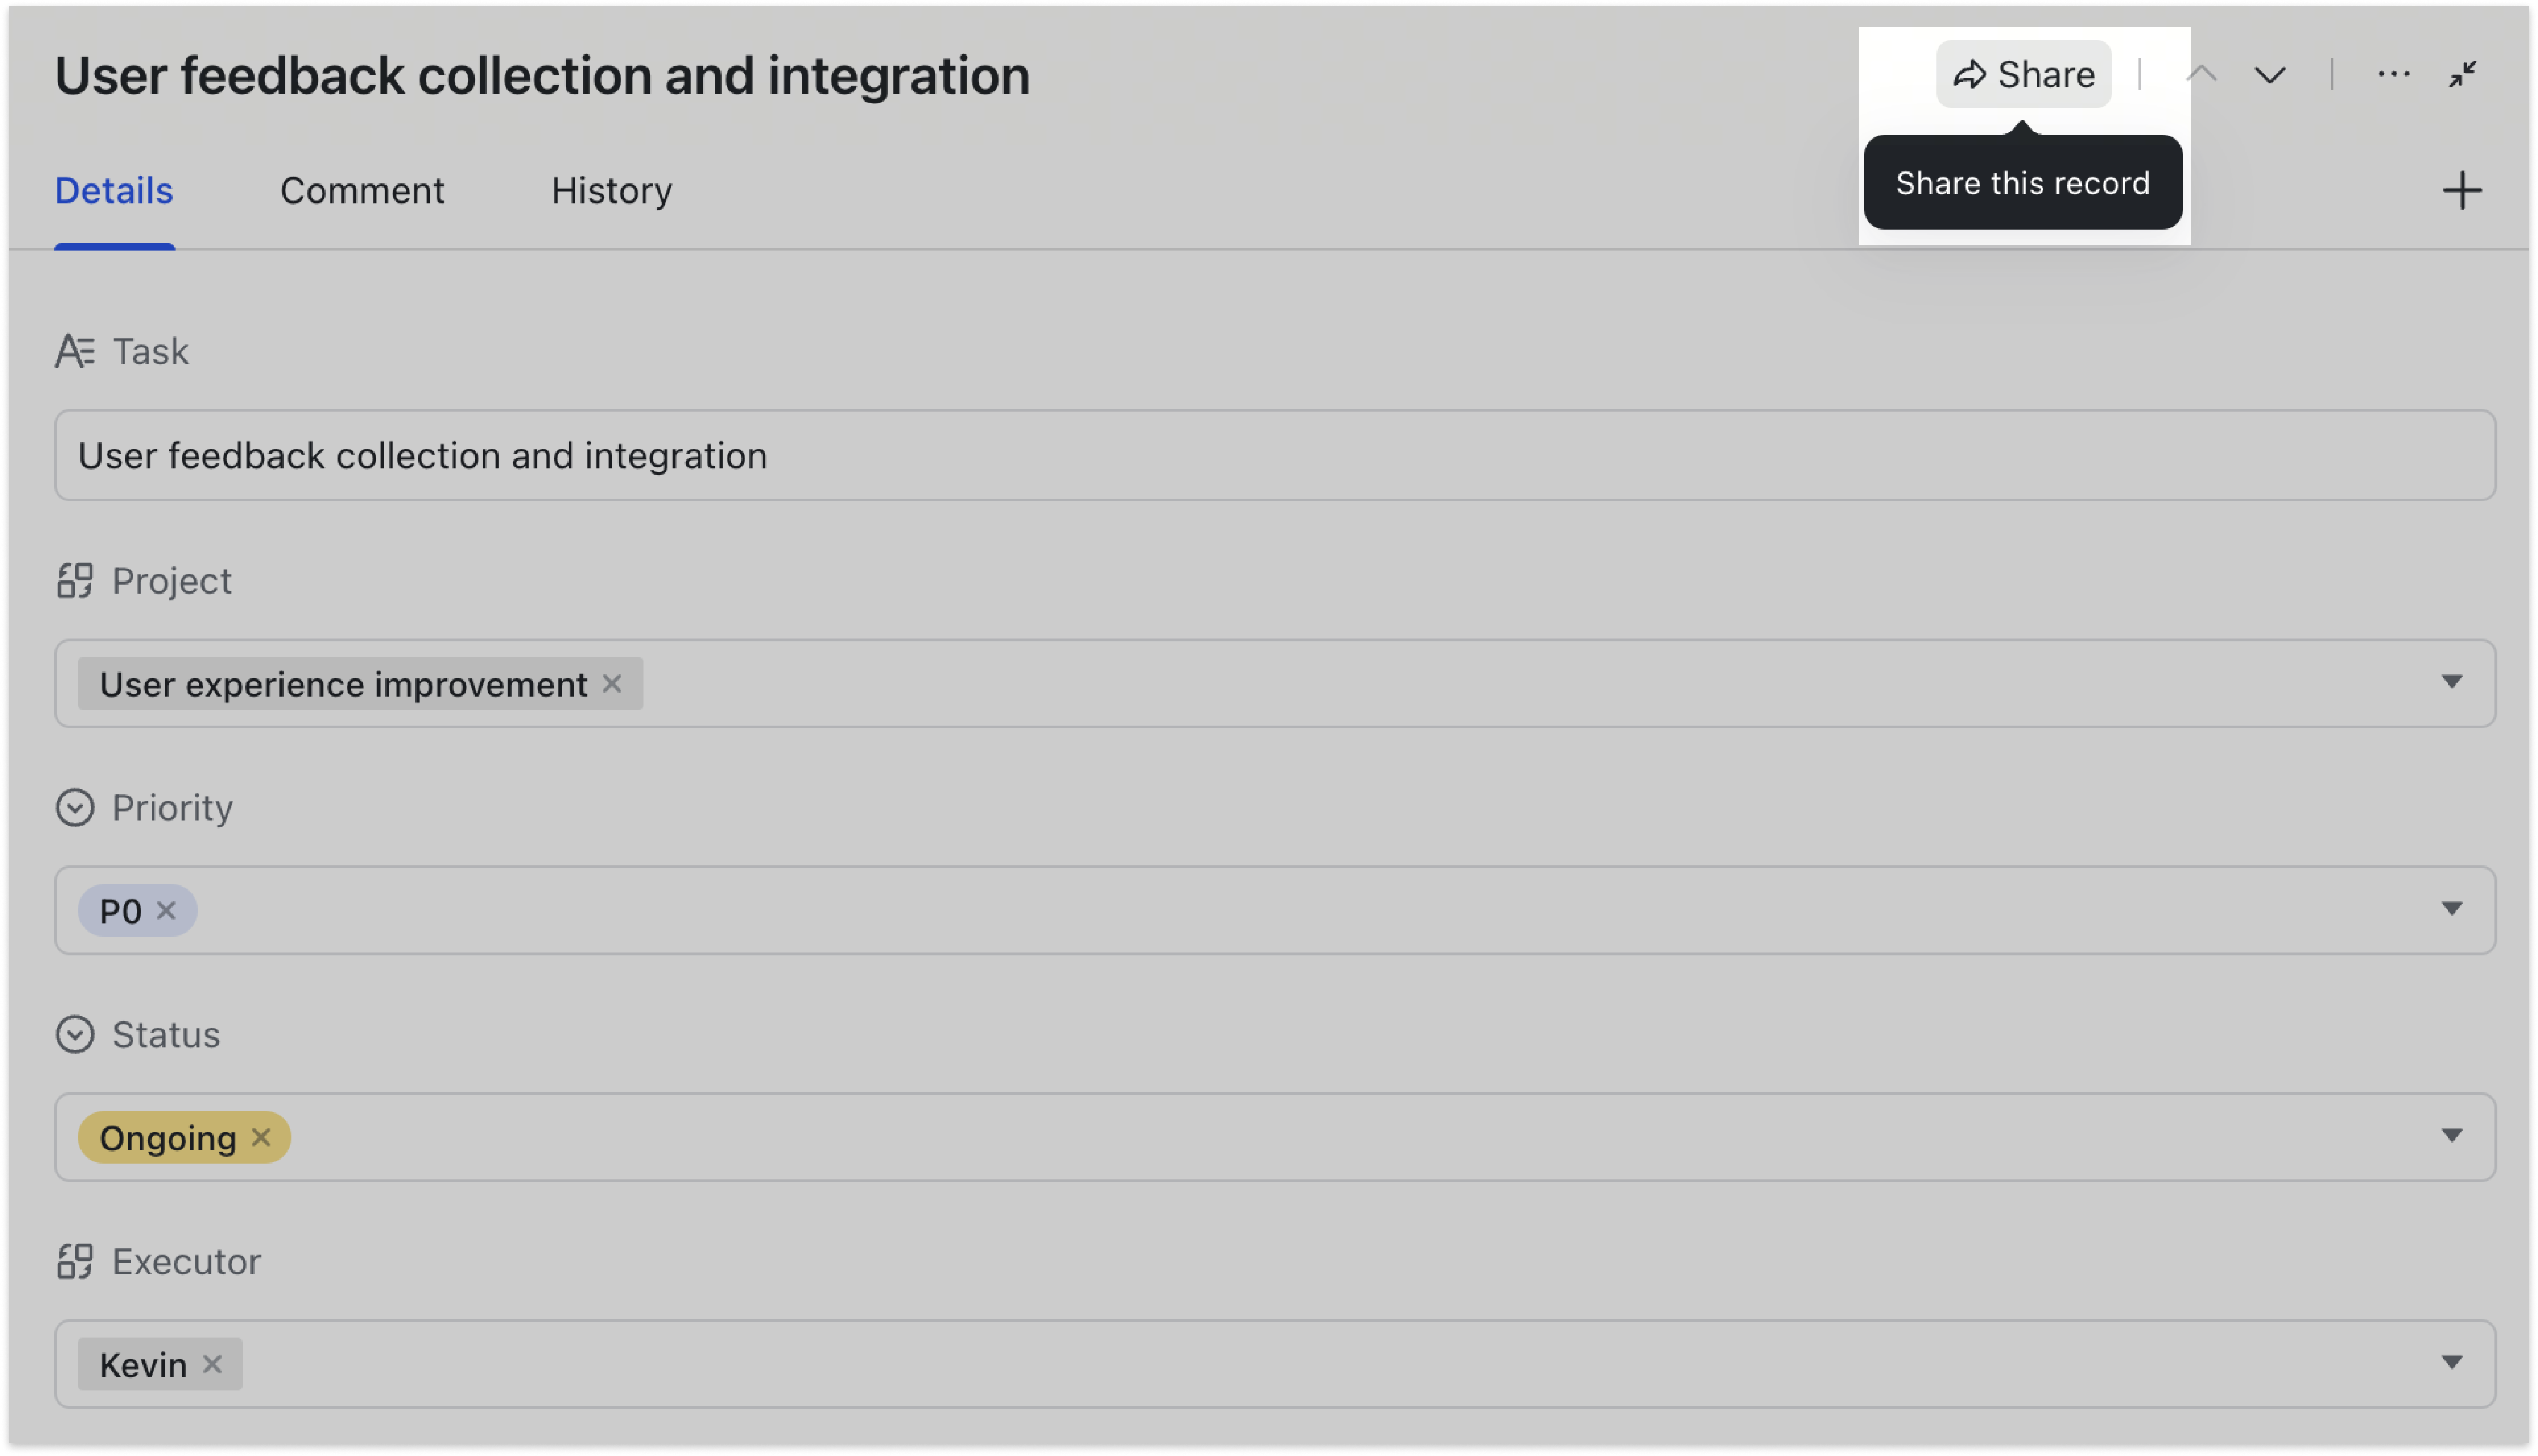This screenshot has height=1456, width=2538.
Task: Expand the Priority dropdown arrow
Action: tap(2451, 909)
